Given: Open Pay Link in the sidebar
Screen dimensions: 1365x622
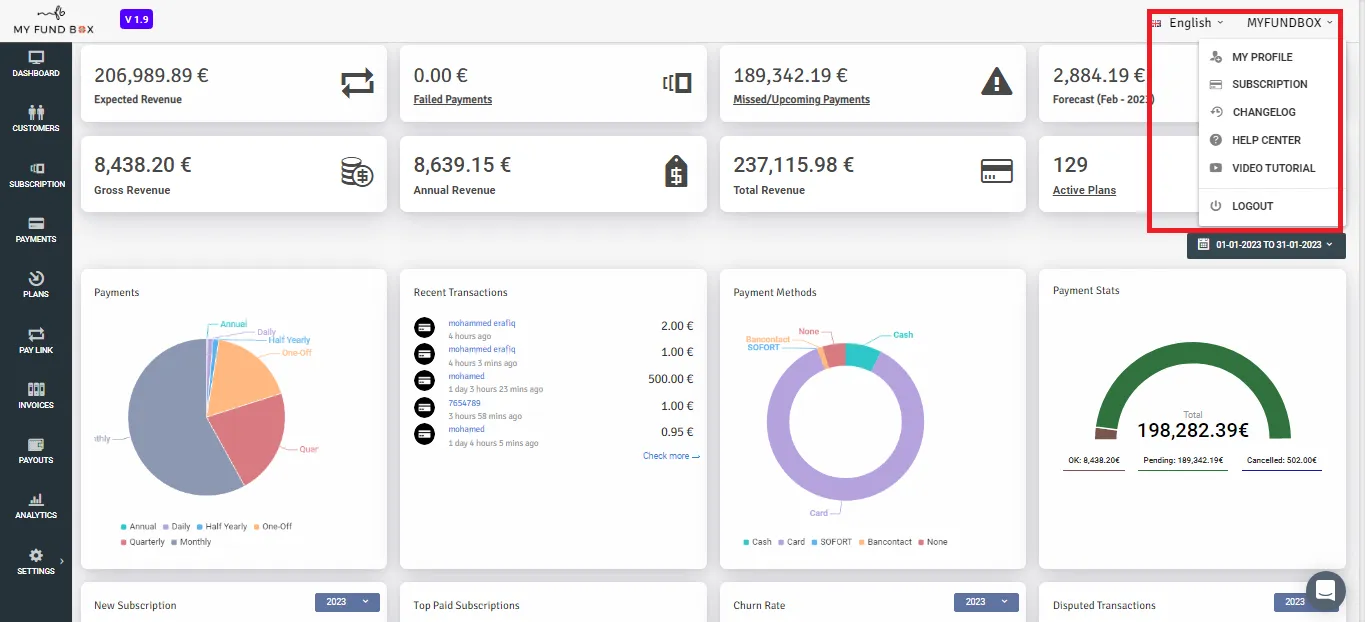Looking at the screenshot, I should coord(36,341).
